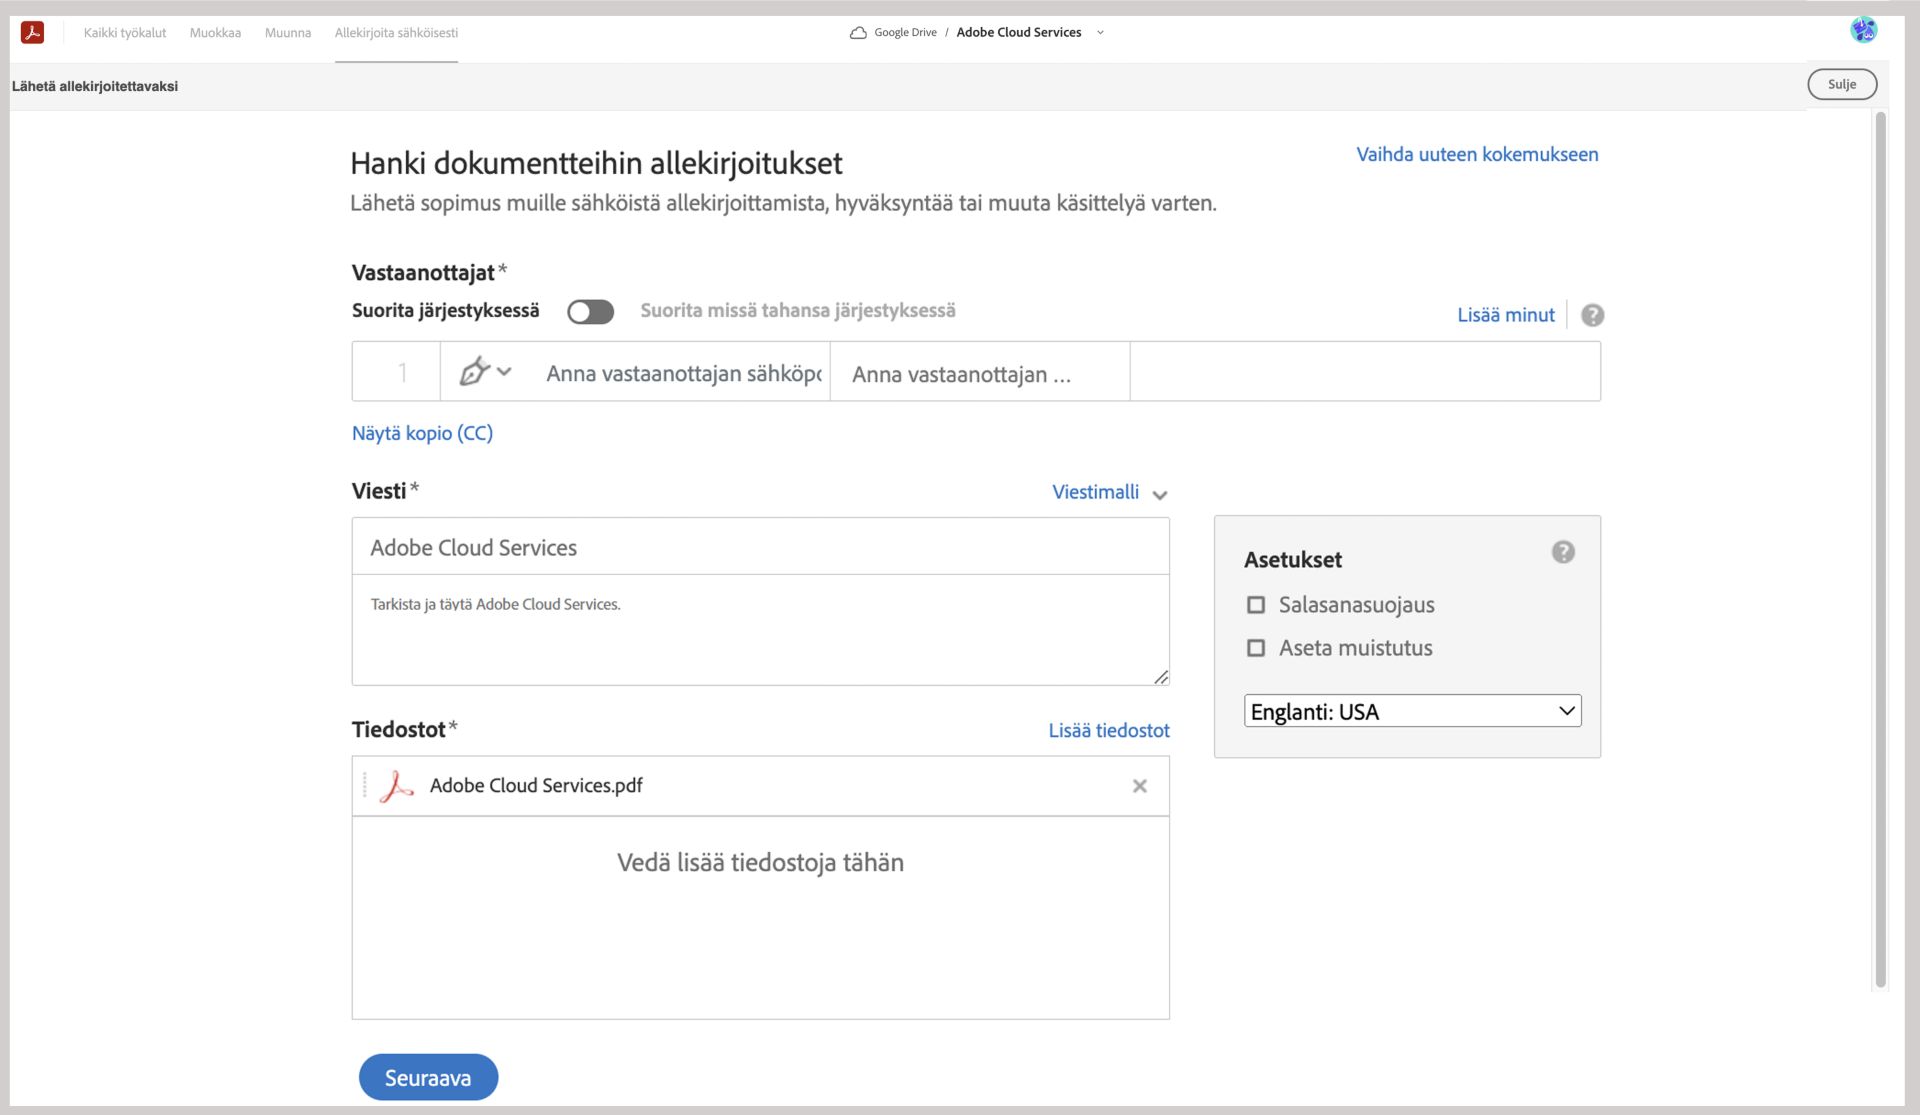The width and height of the screenshot is (1920, 1115).
Task: Click the remove file icon on Adobe Cloud Services.pdf
Action: [x=1137, y=786]
